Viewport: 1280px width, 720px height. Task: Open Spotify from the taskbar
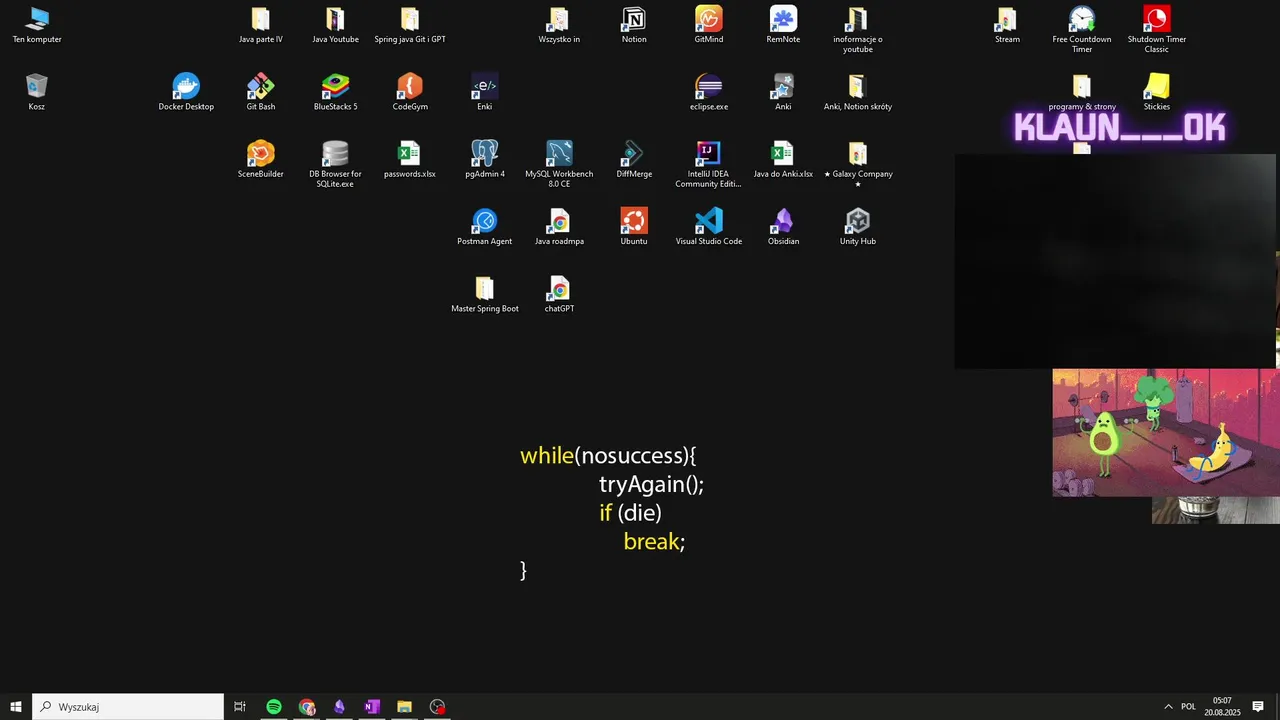(x=274, y=707)
